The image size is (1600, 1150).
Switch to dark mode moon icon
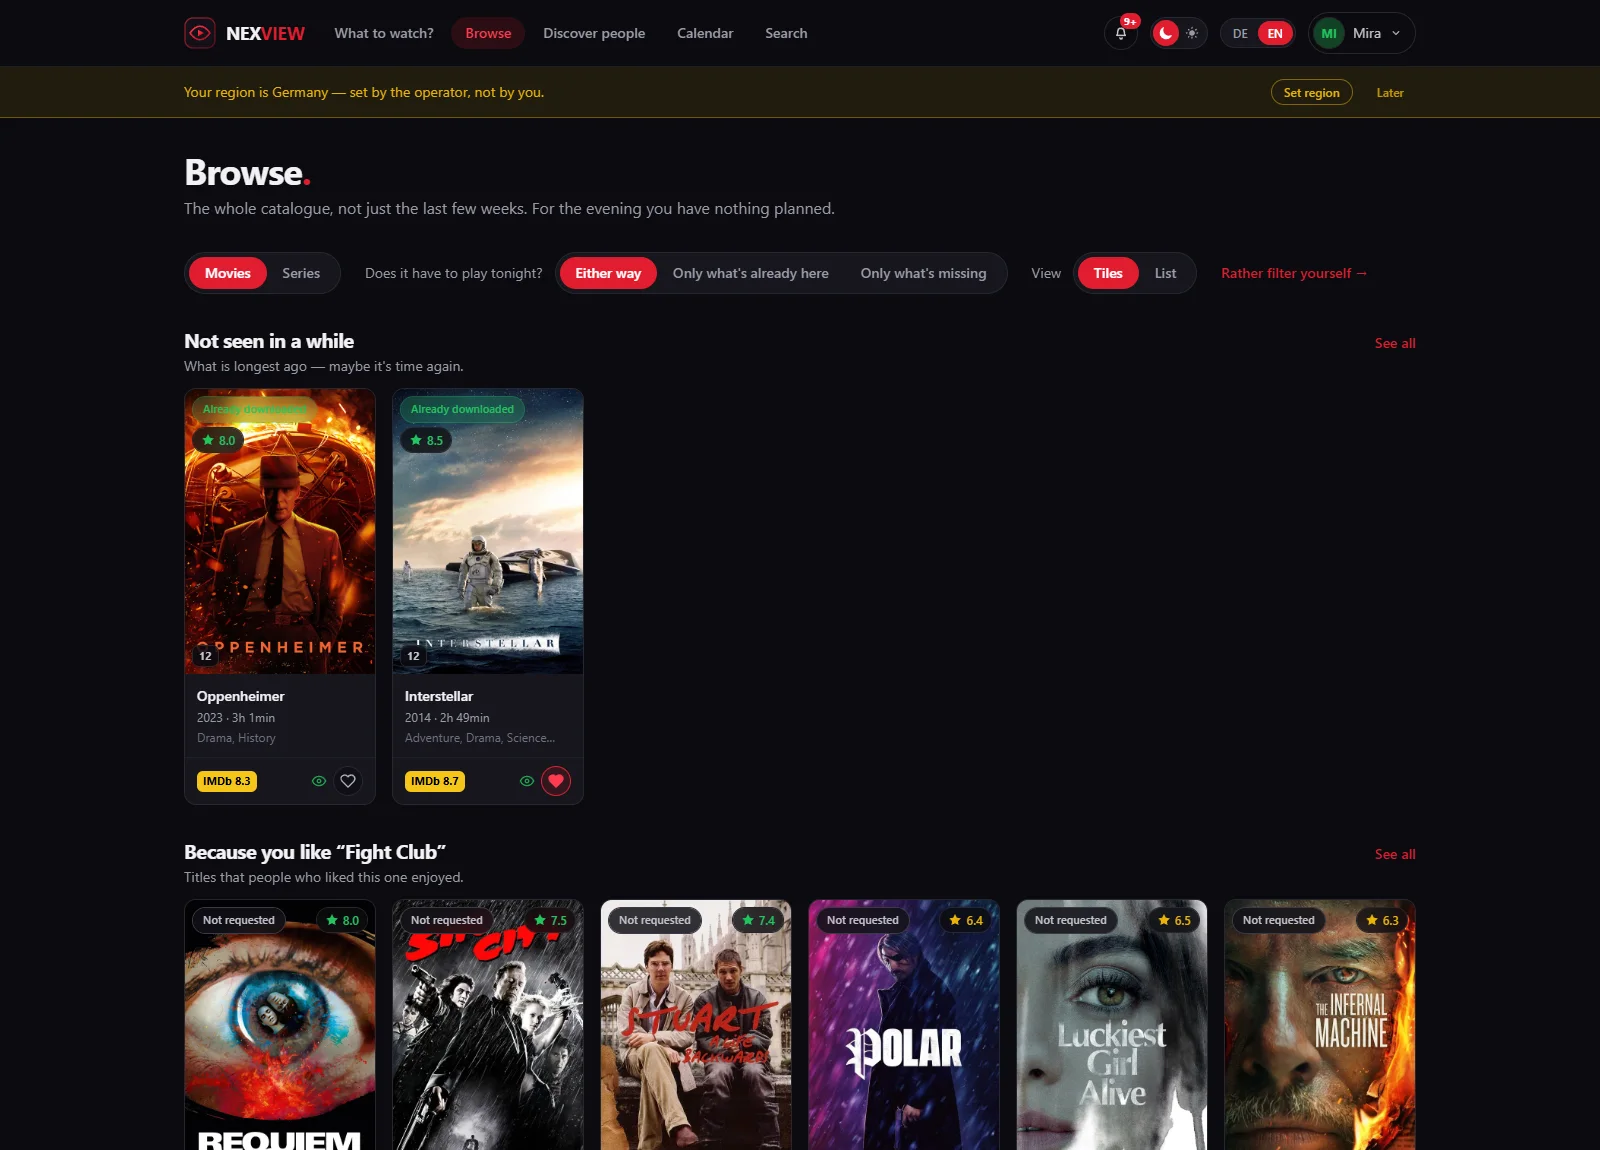[1166, 33]
